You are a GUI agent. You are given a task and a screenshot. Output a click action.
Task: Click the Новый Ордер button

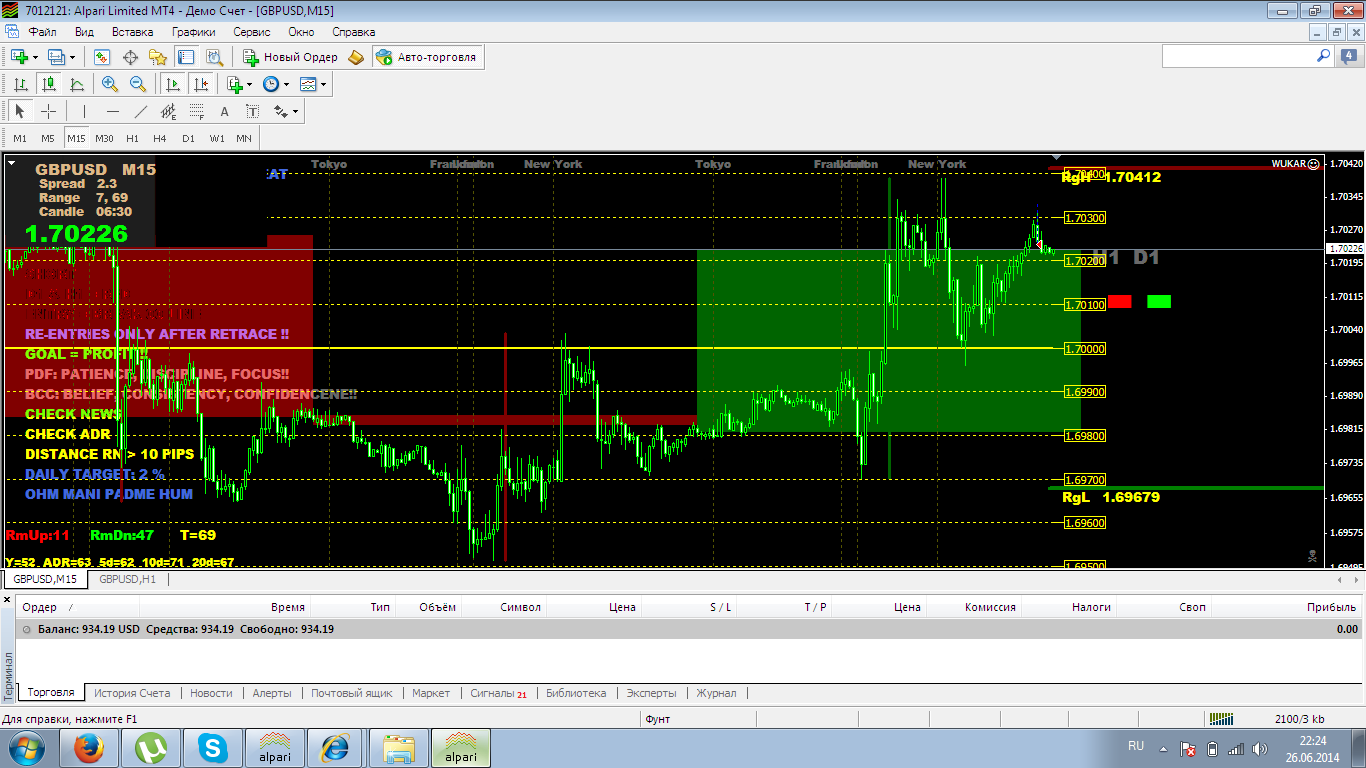pos(291,57)
